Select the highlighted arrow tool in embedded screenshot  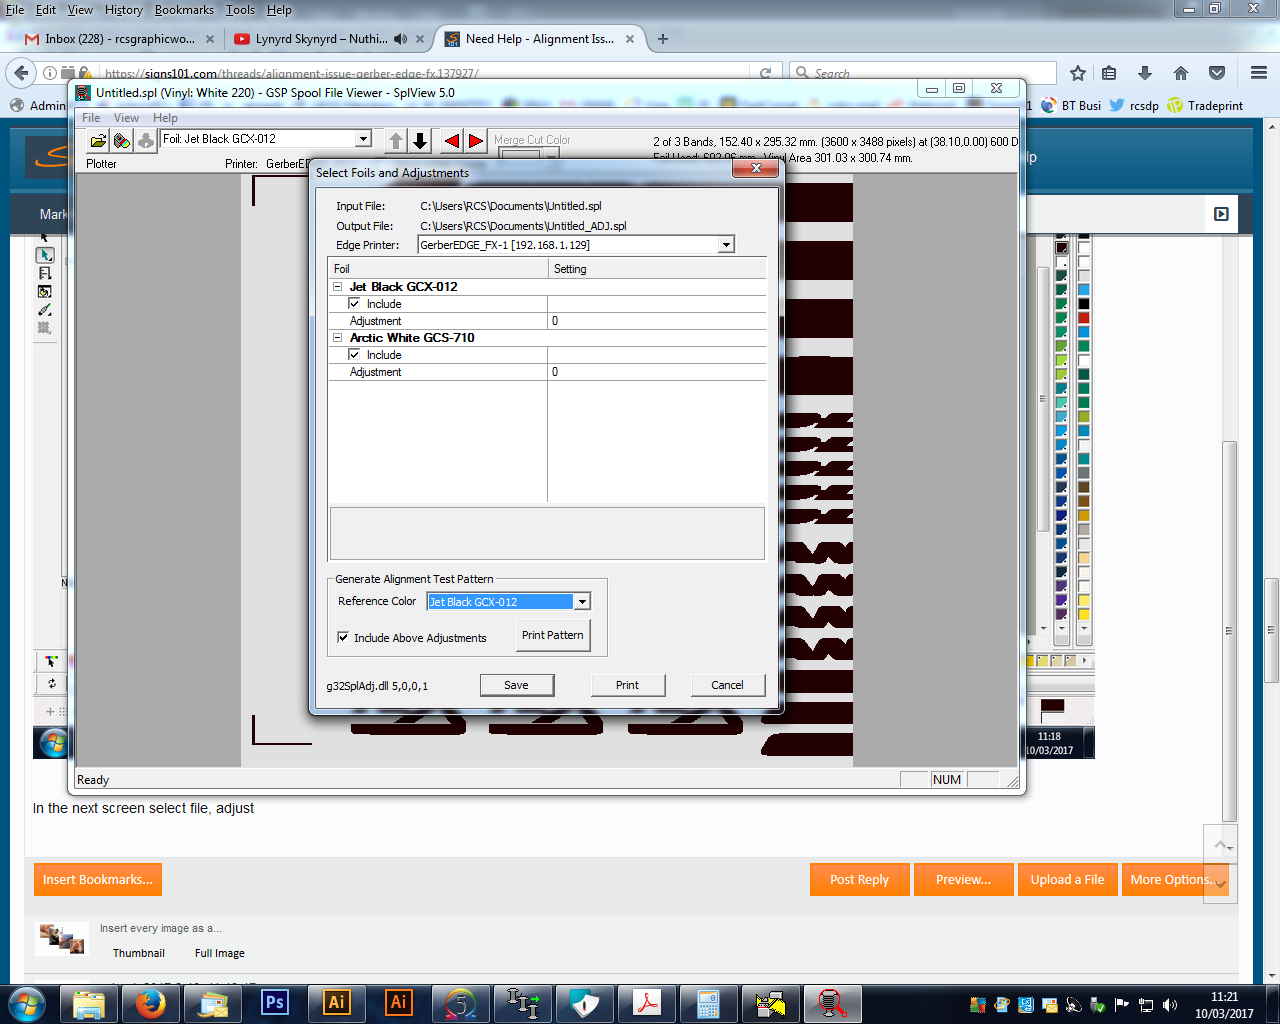coord(45,255)
